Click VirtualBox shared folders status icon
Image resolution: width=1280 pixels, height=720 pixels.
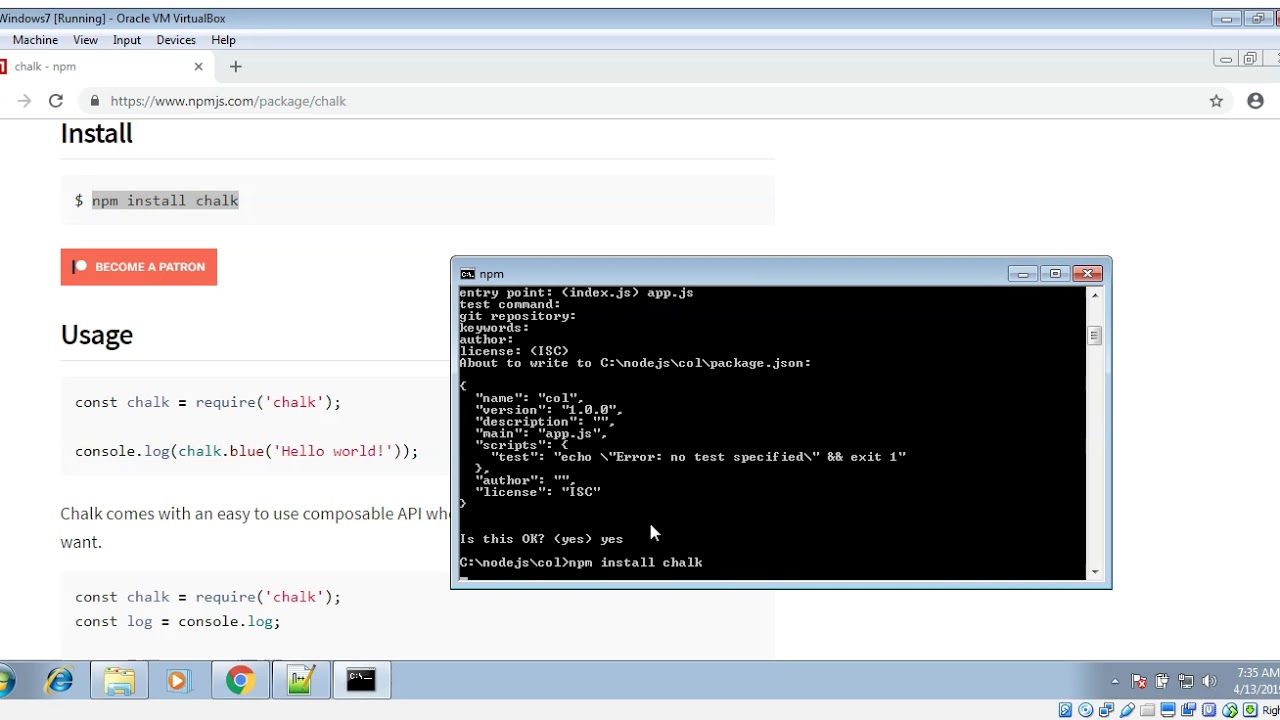[x=1147, y=710]
